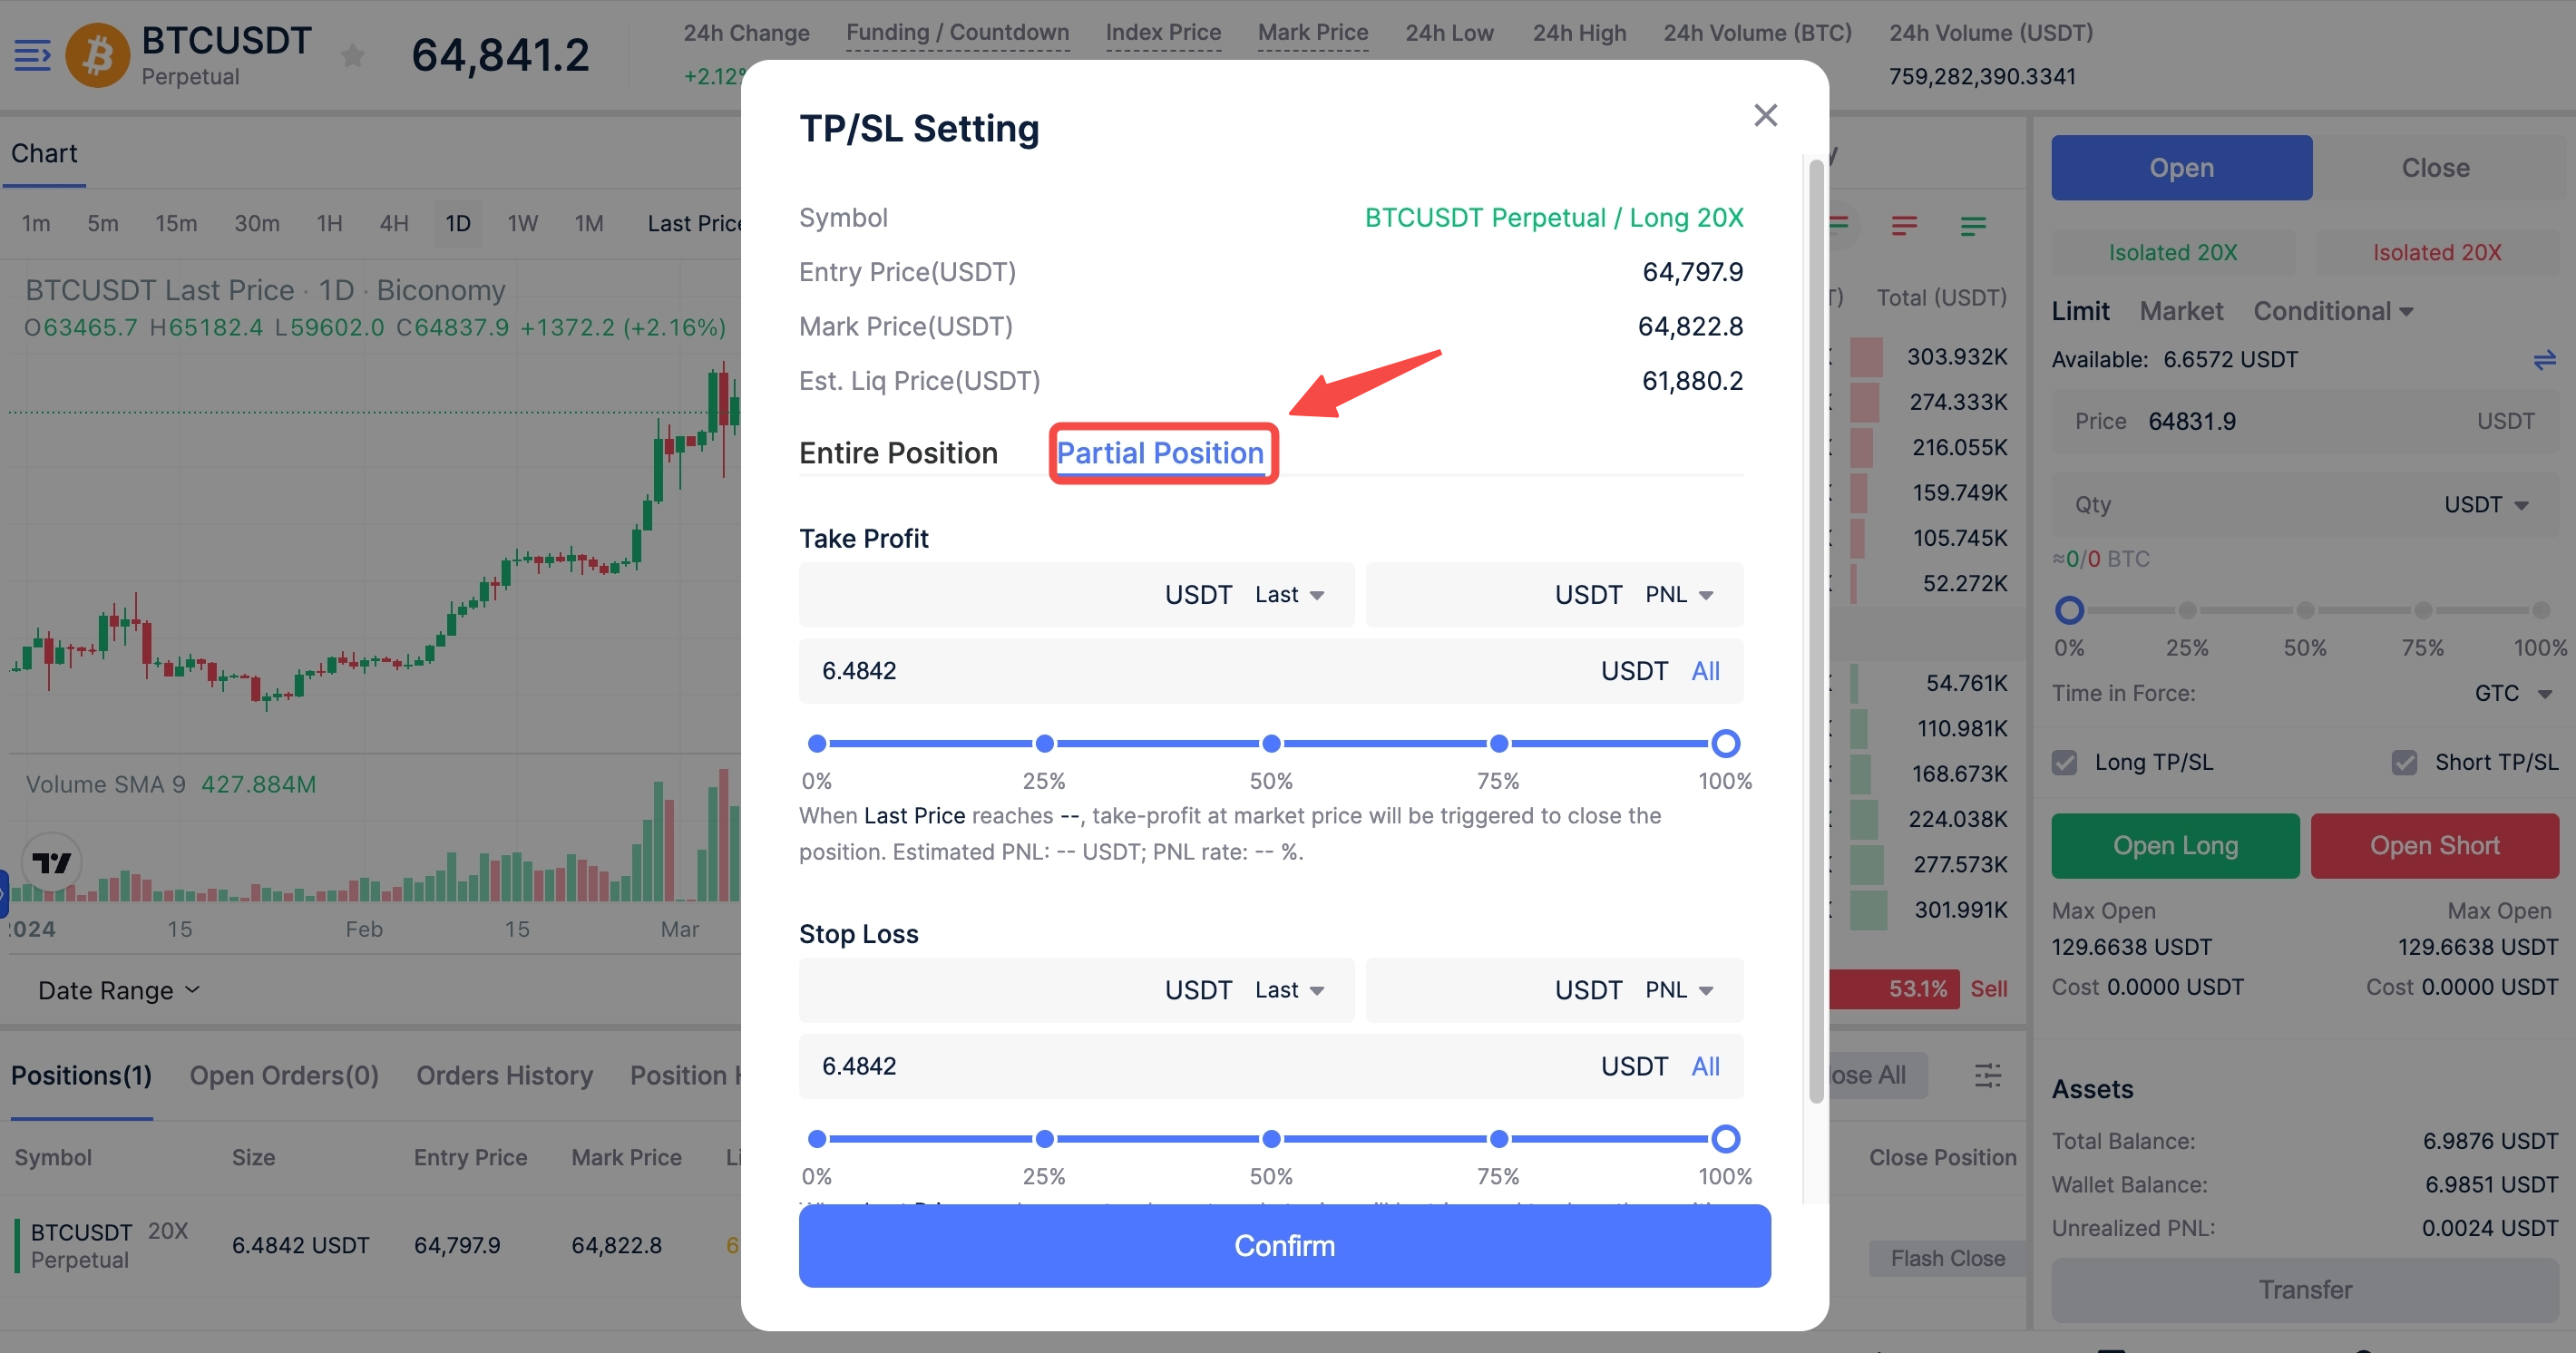
Task: Toggle the Long TP/SL checkbox
Action: (x=2064, y=762)
